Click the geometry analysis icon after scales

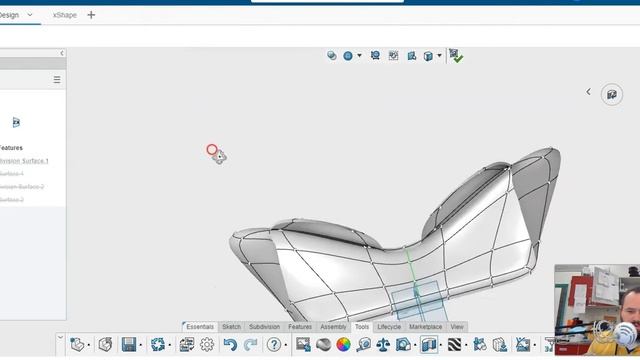[403, 345]
